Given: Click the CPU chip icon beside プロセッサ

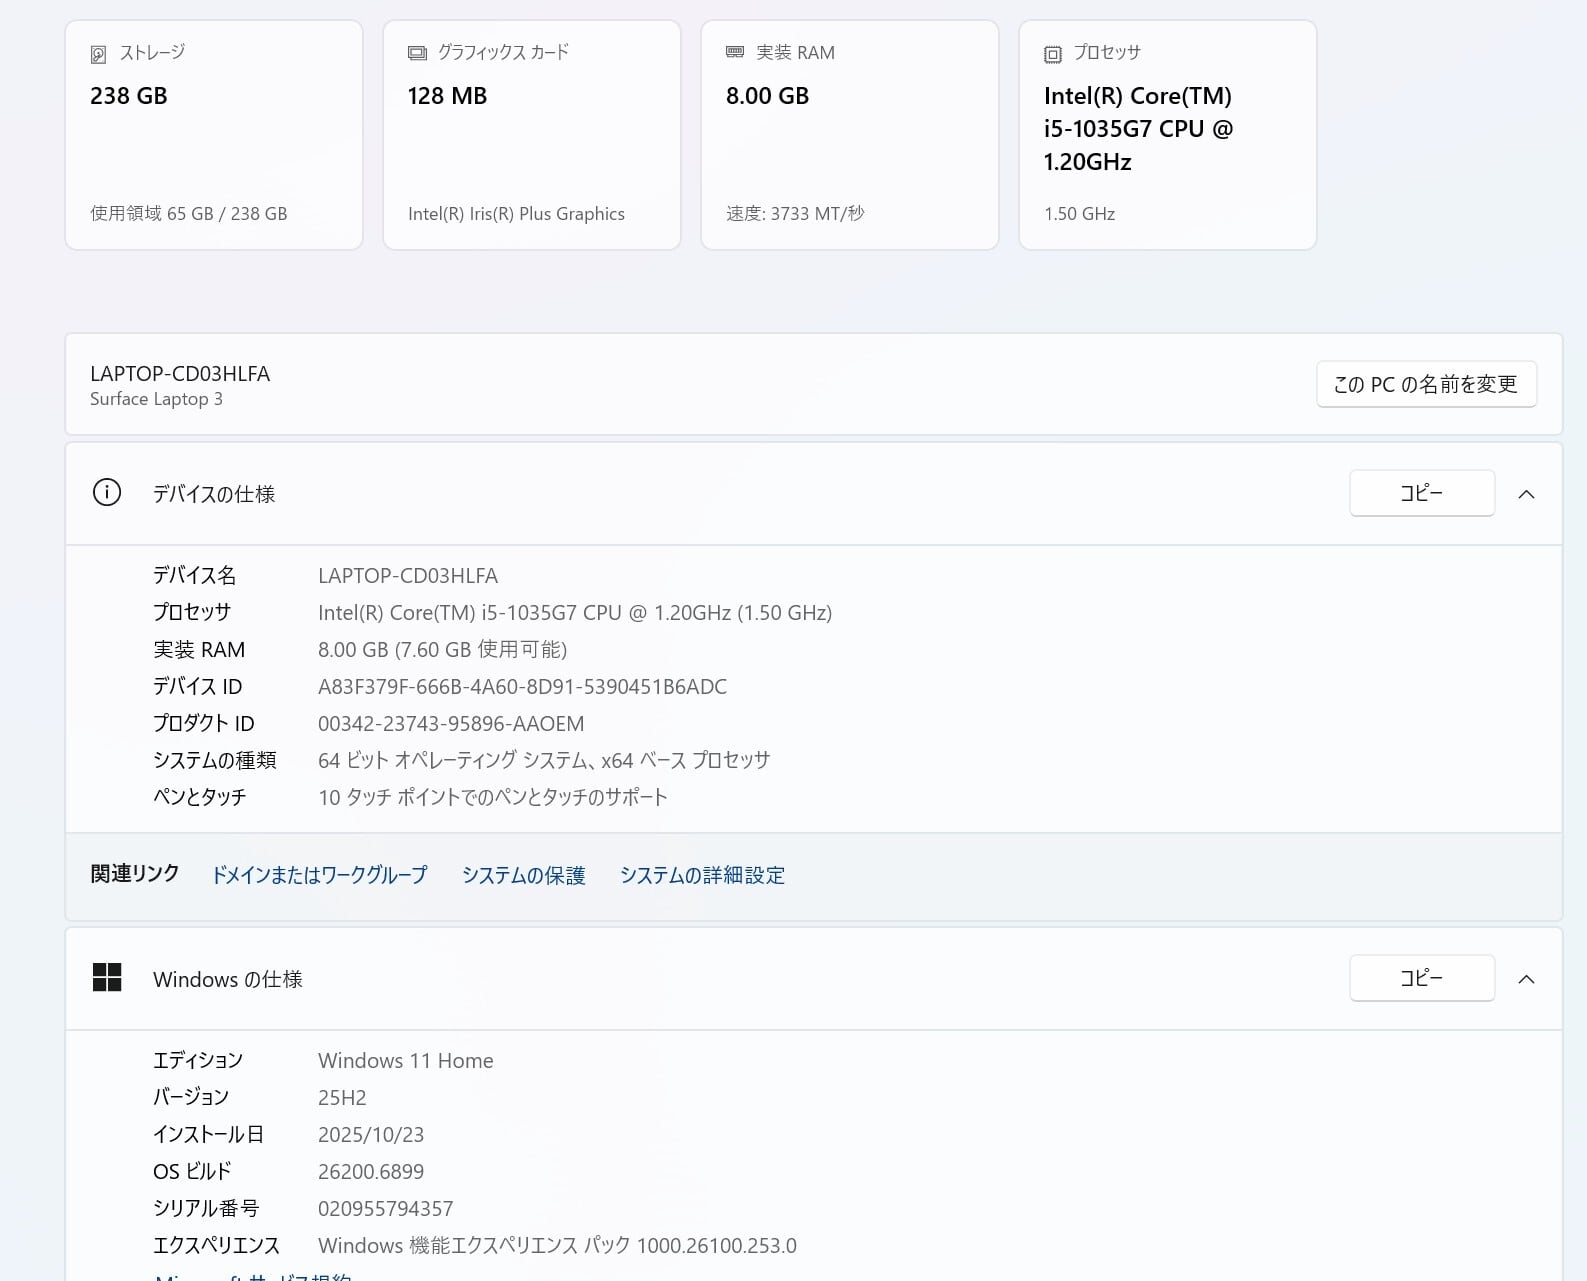Looking at the screenshot, I should [x=1052, y=54].
